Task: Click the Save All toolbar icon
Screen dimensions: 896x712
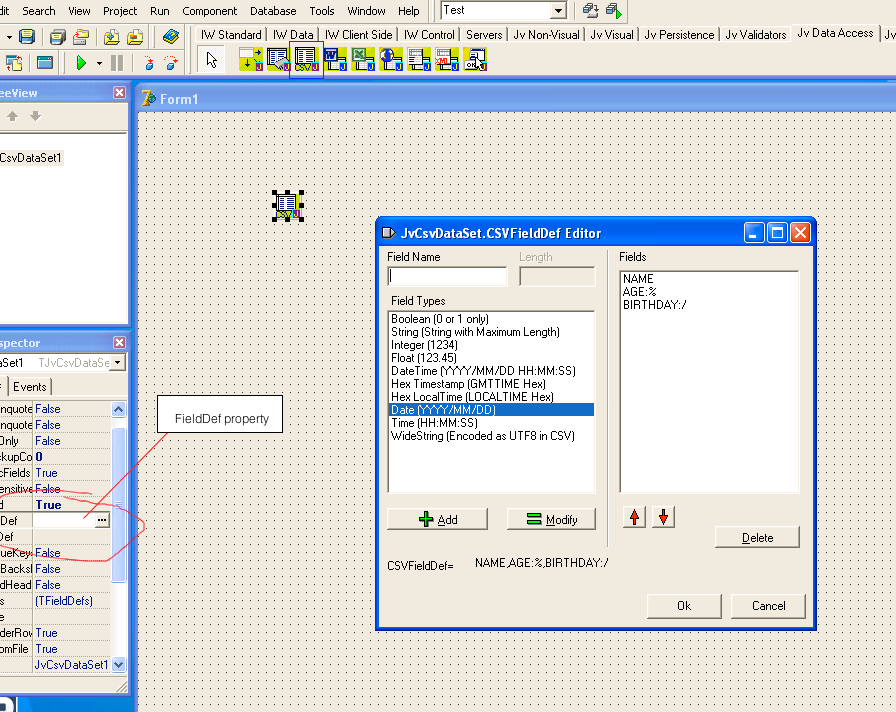Action: [57, 37]
